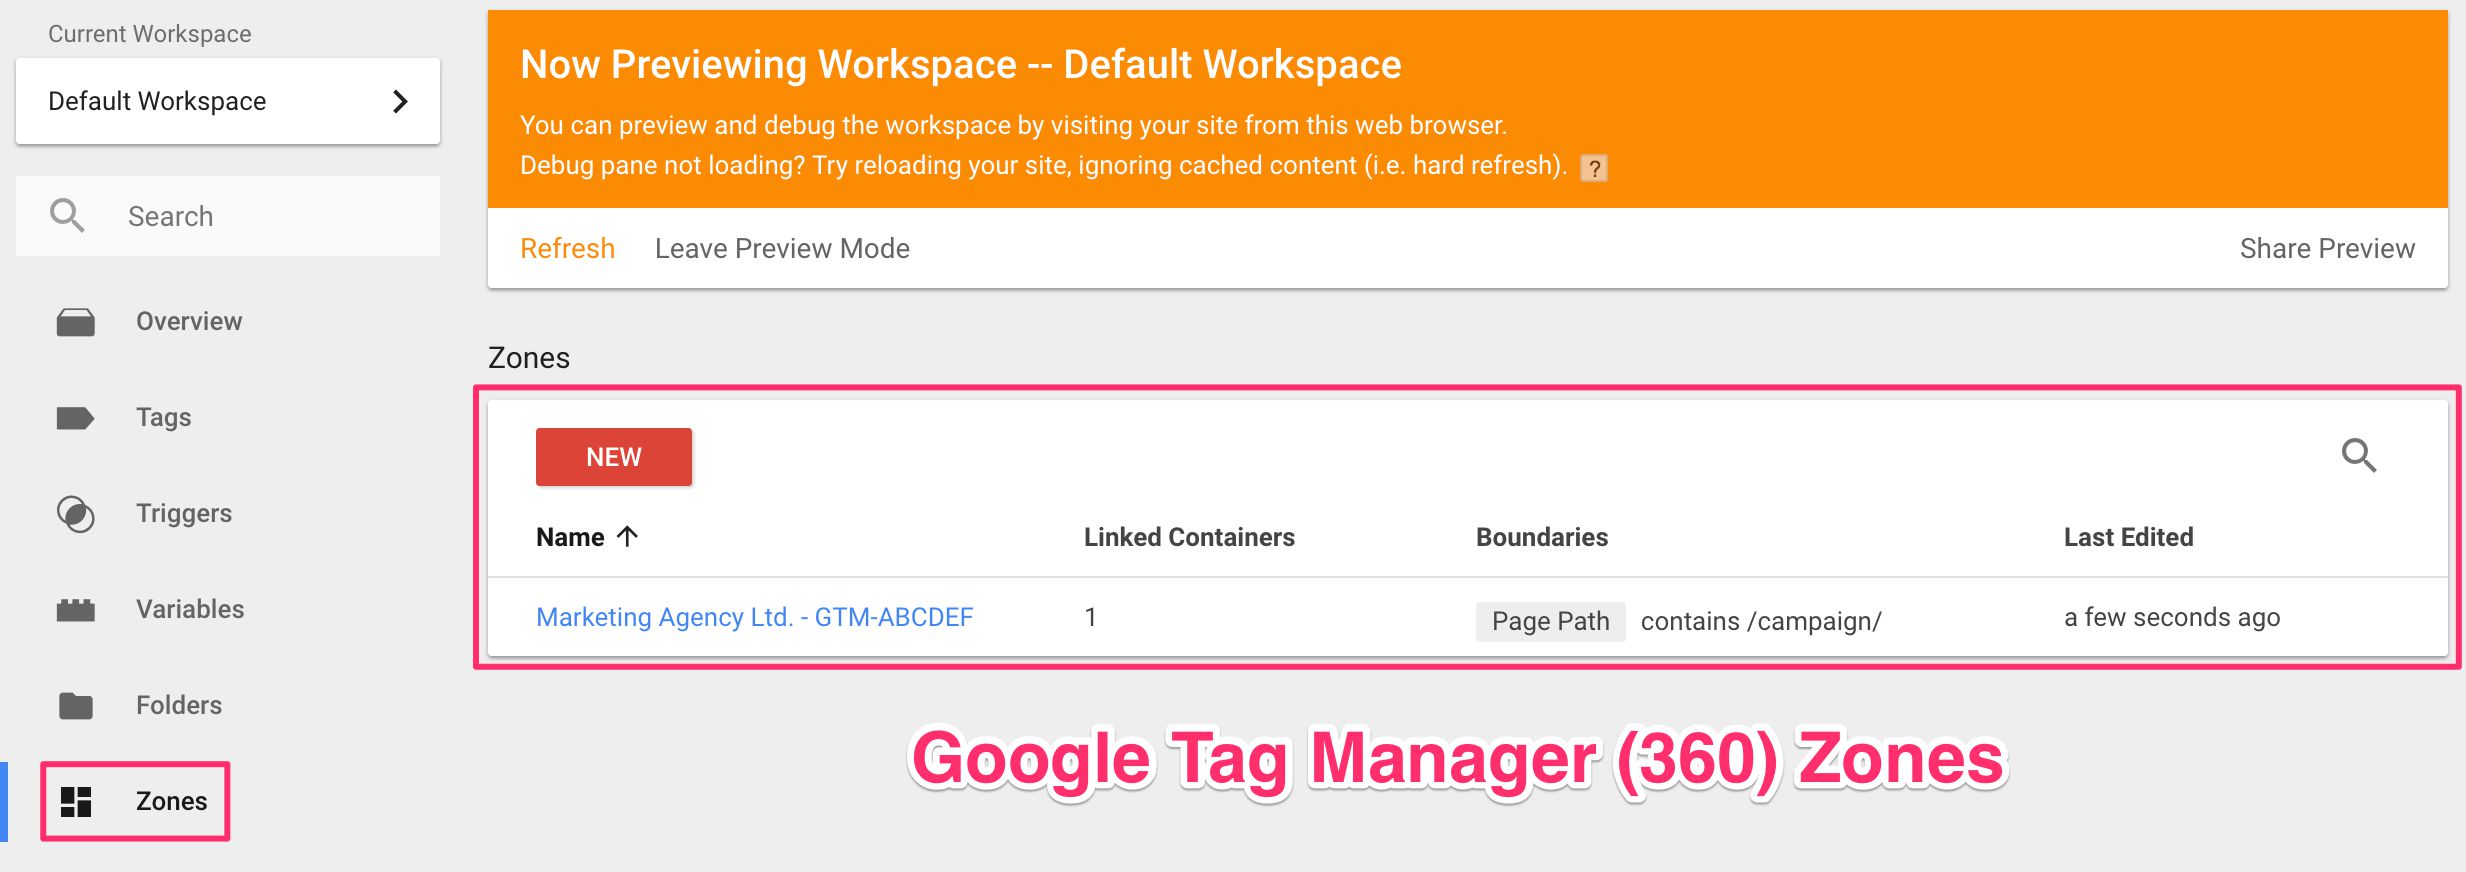Click the help question mark icon
Viewport: 2466px width, 872px height.
point(1594,168)
